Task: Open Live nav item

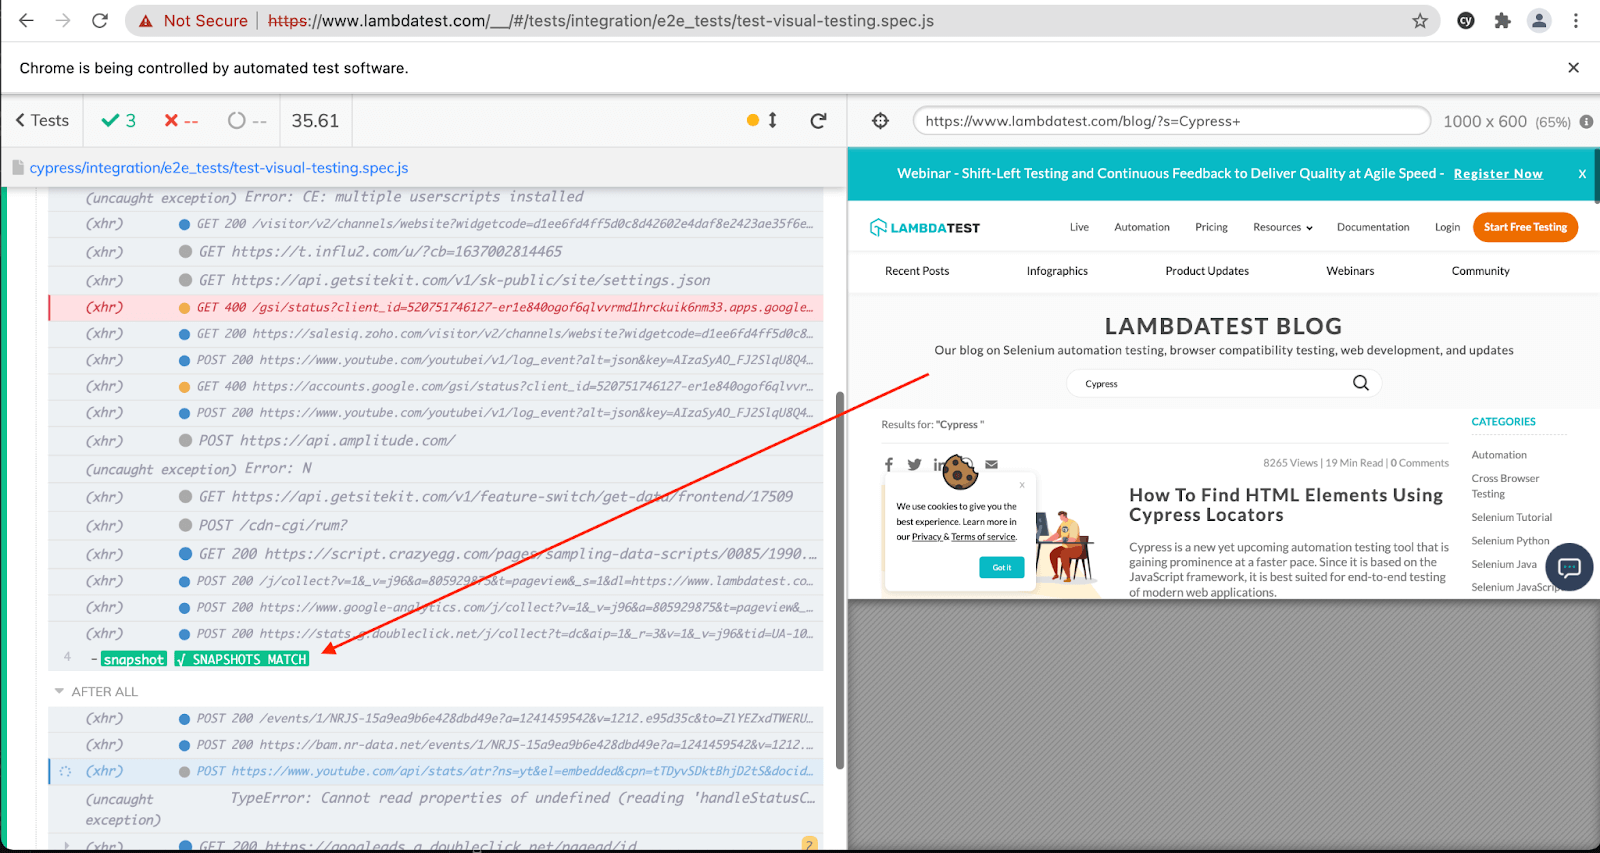Action: (x=1079, y=227)
